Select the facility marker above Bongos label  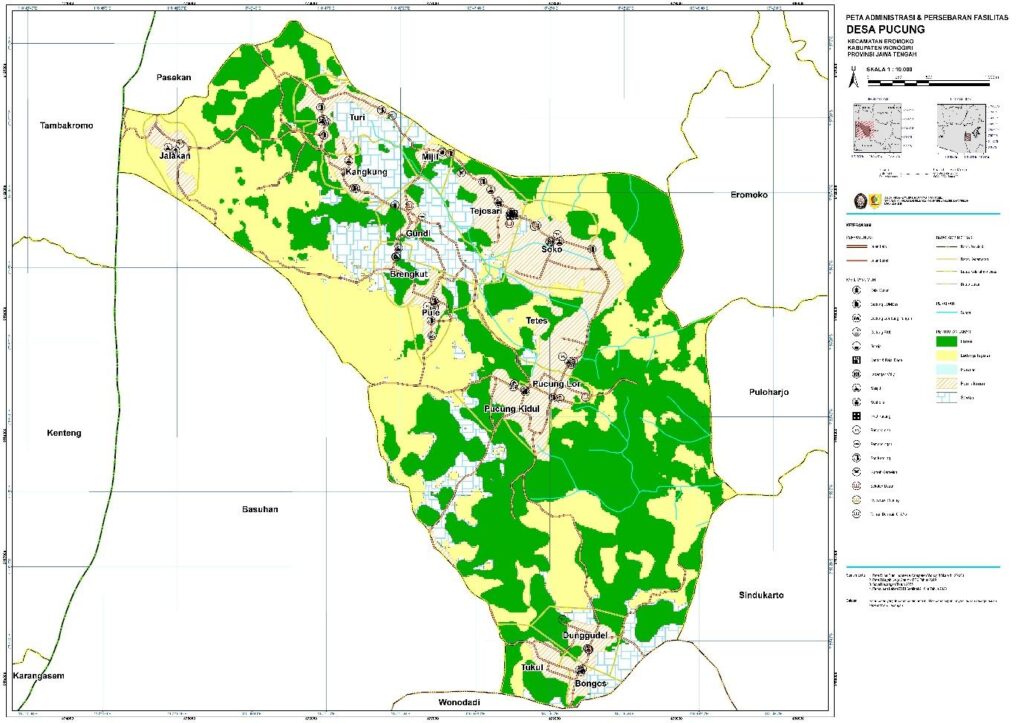tap(581, 671)
